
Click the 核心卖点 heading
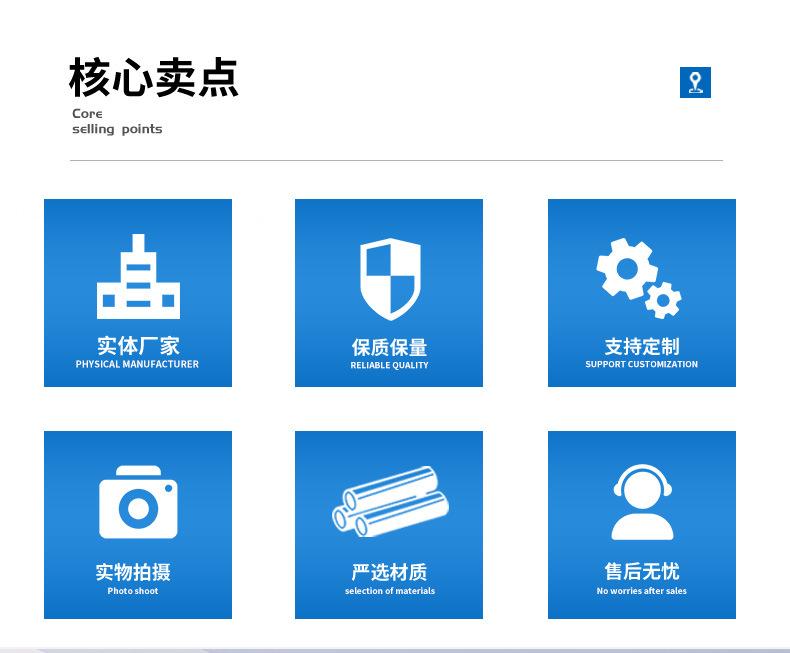coord(154,78)
